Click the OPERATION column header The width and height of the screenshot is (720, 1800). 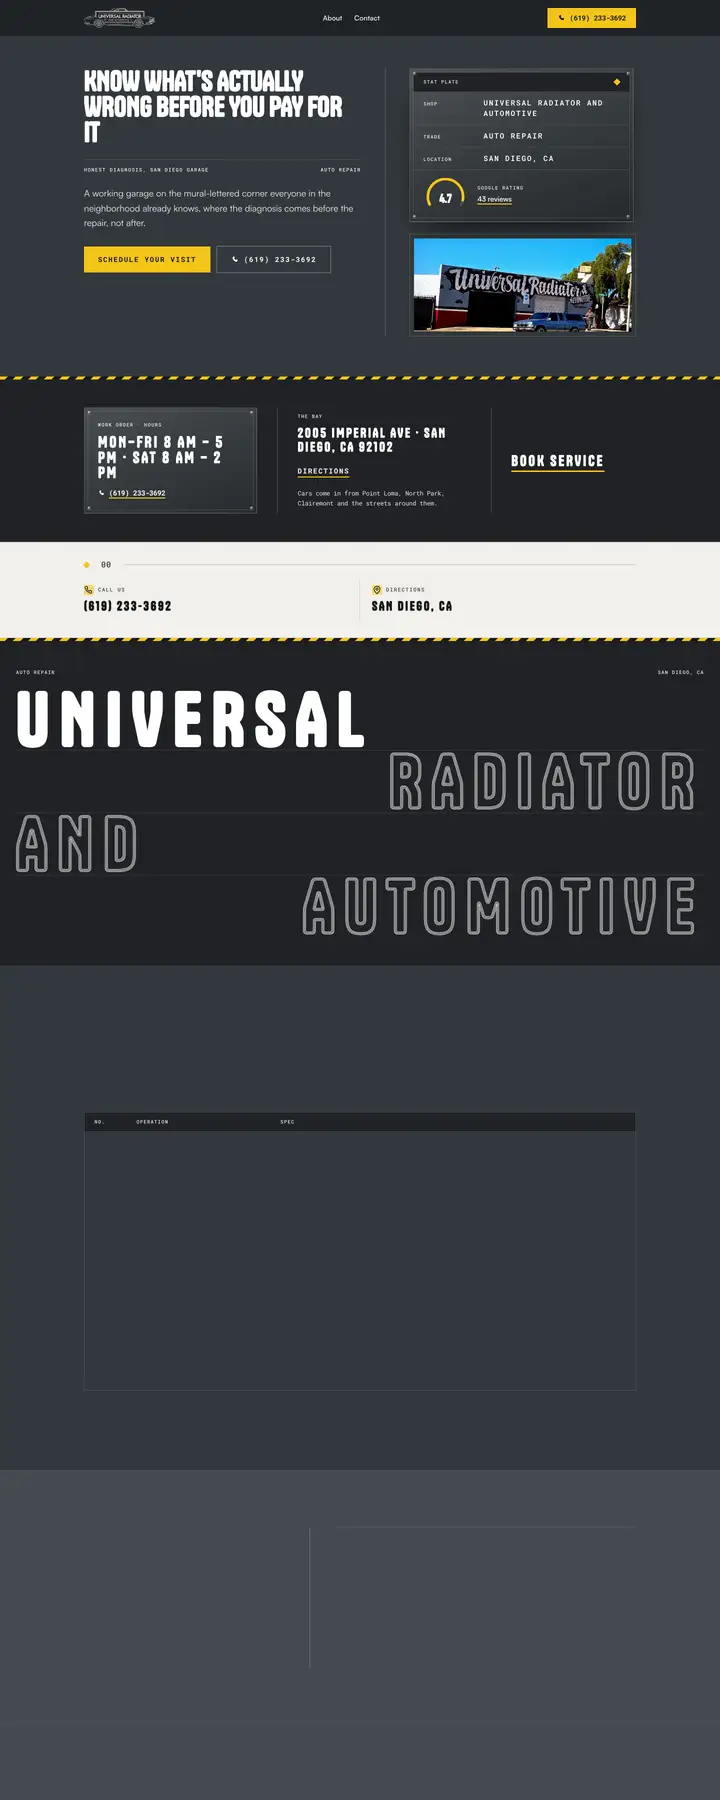coord(152,1122)
